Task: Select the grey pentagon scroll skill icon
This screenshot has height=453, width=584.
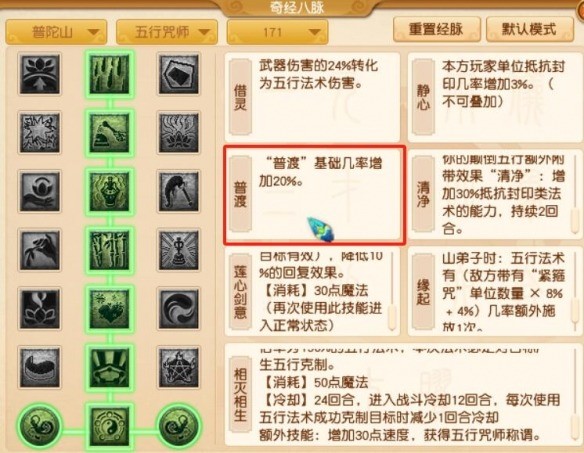Action: click(x=179, y=74)
